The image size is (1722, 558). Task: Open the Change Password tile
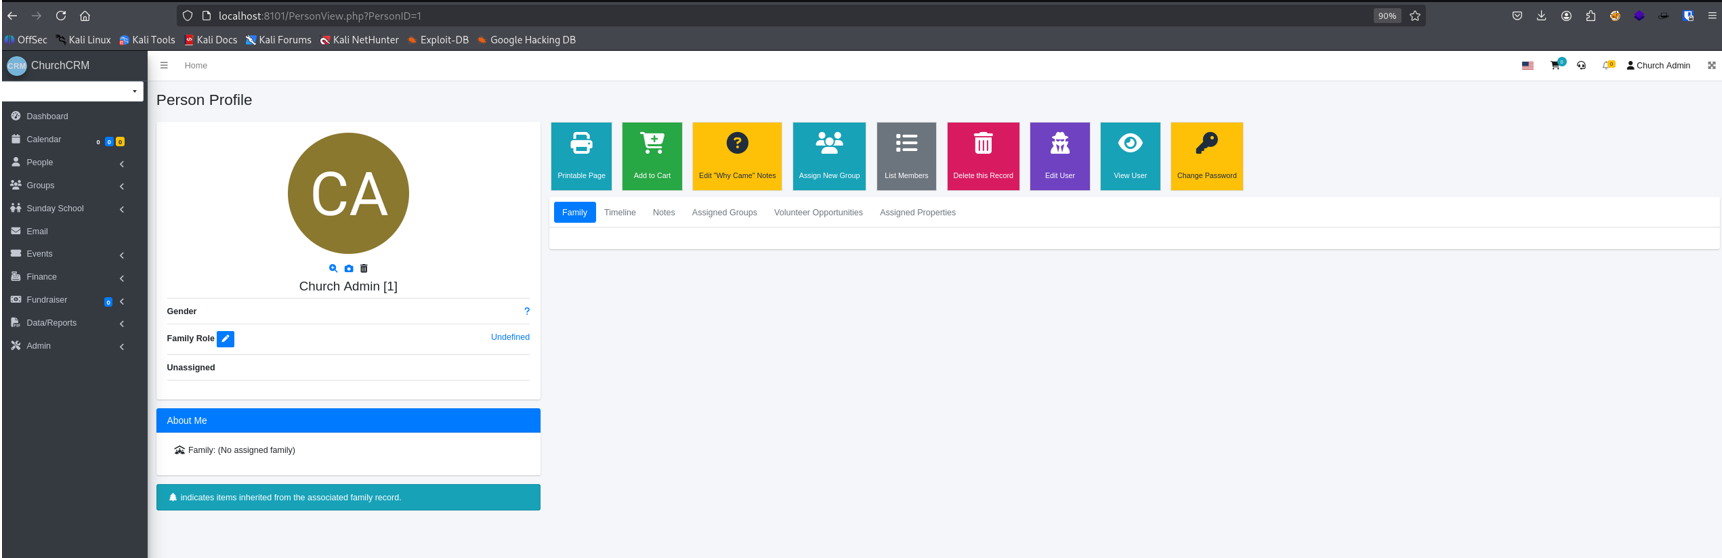coord(1207,156)
